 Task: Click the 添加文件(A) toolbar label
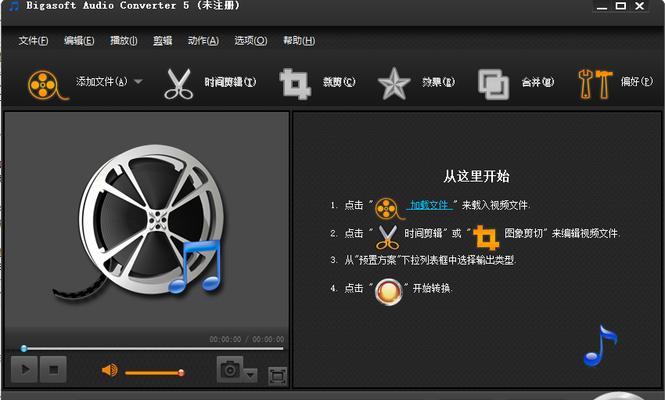[x=102, y=81]
